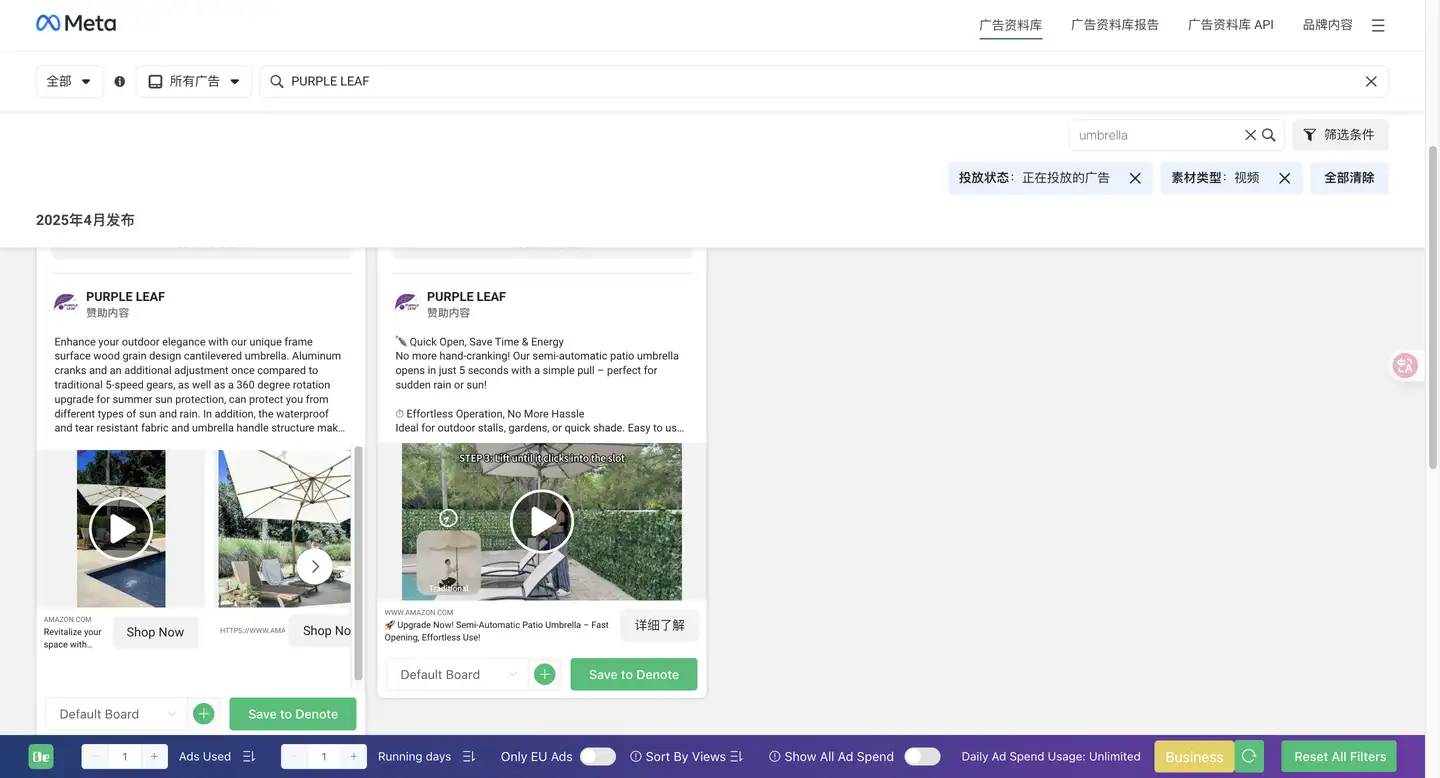Screen dimensions: 1440x778
Task: Click Save to Denote on second card
Action: pyautogui.click(x=634, y=674)
